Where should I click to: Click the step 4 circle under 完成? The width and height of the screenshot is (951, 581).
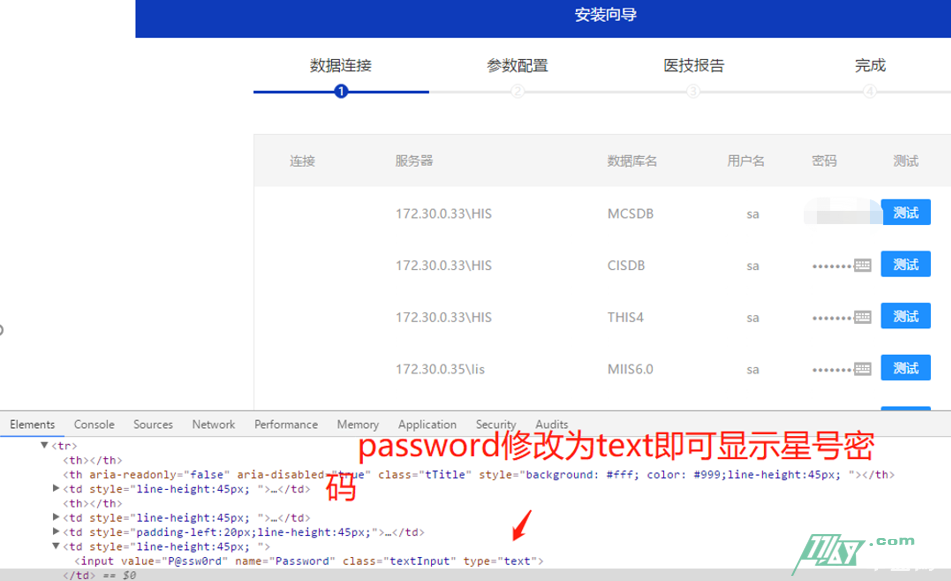tap(869, 92)
